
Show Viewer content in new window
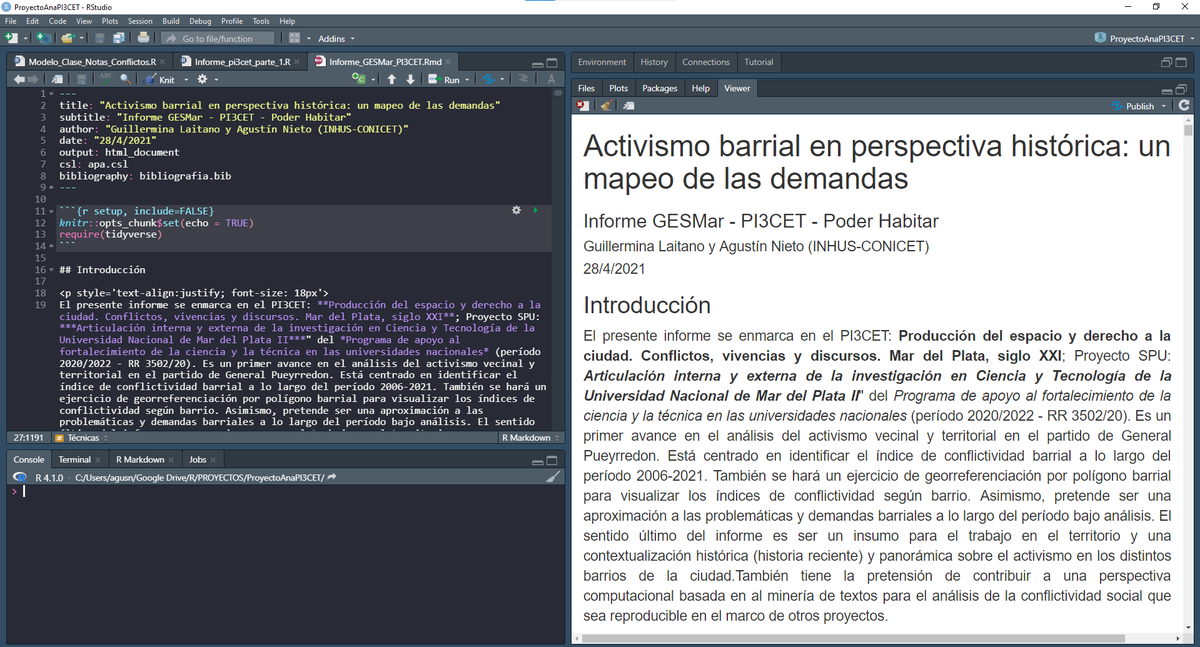point(628,105)
